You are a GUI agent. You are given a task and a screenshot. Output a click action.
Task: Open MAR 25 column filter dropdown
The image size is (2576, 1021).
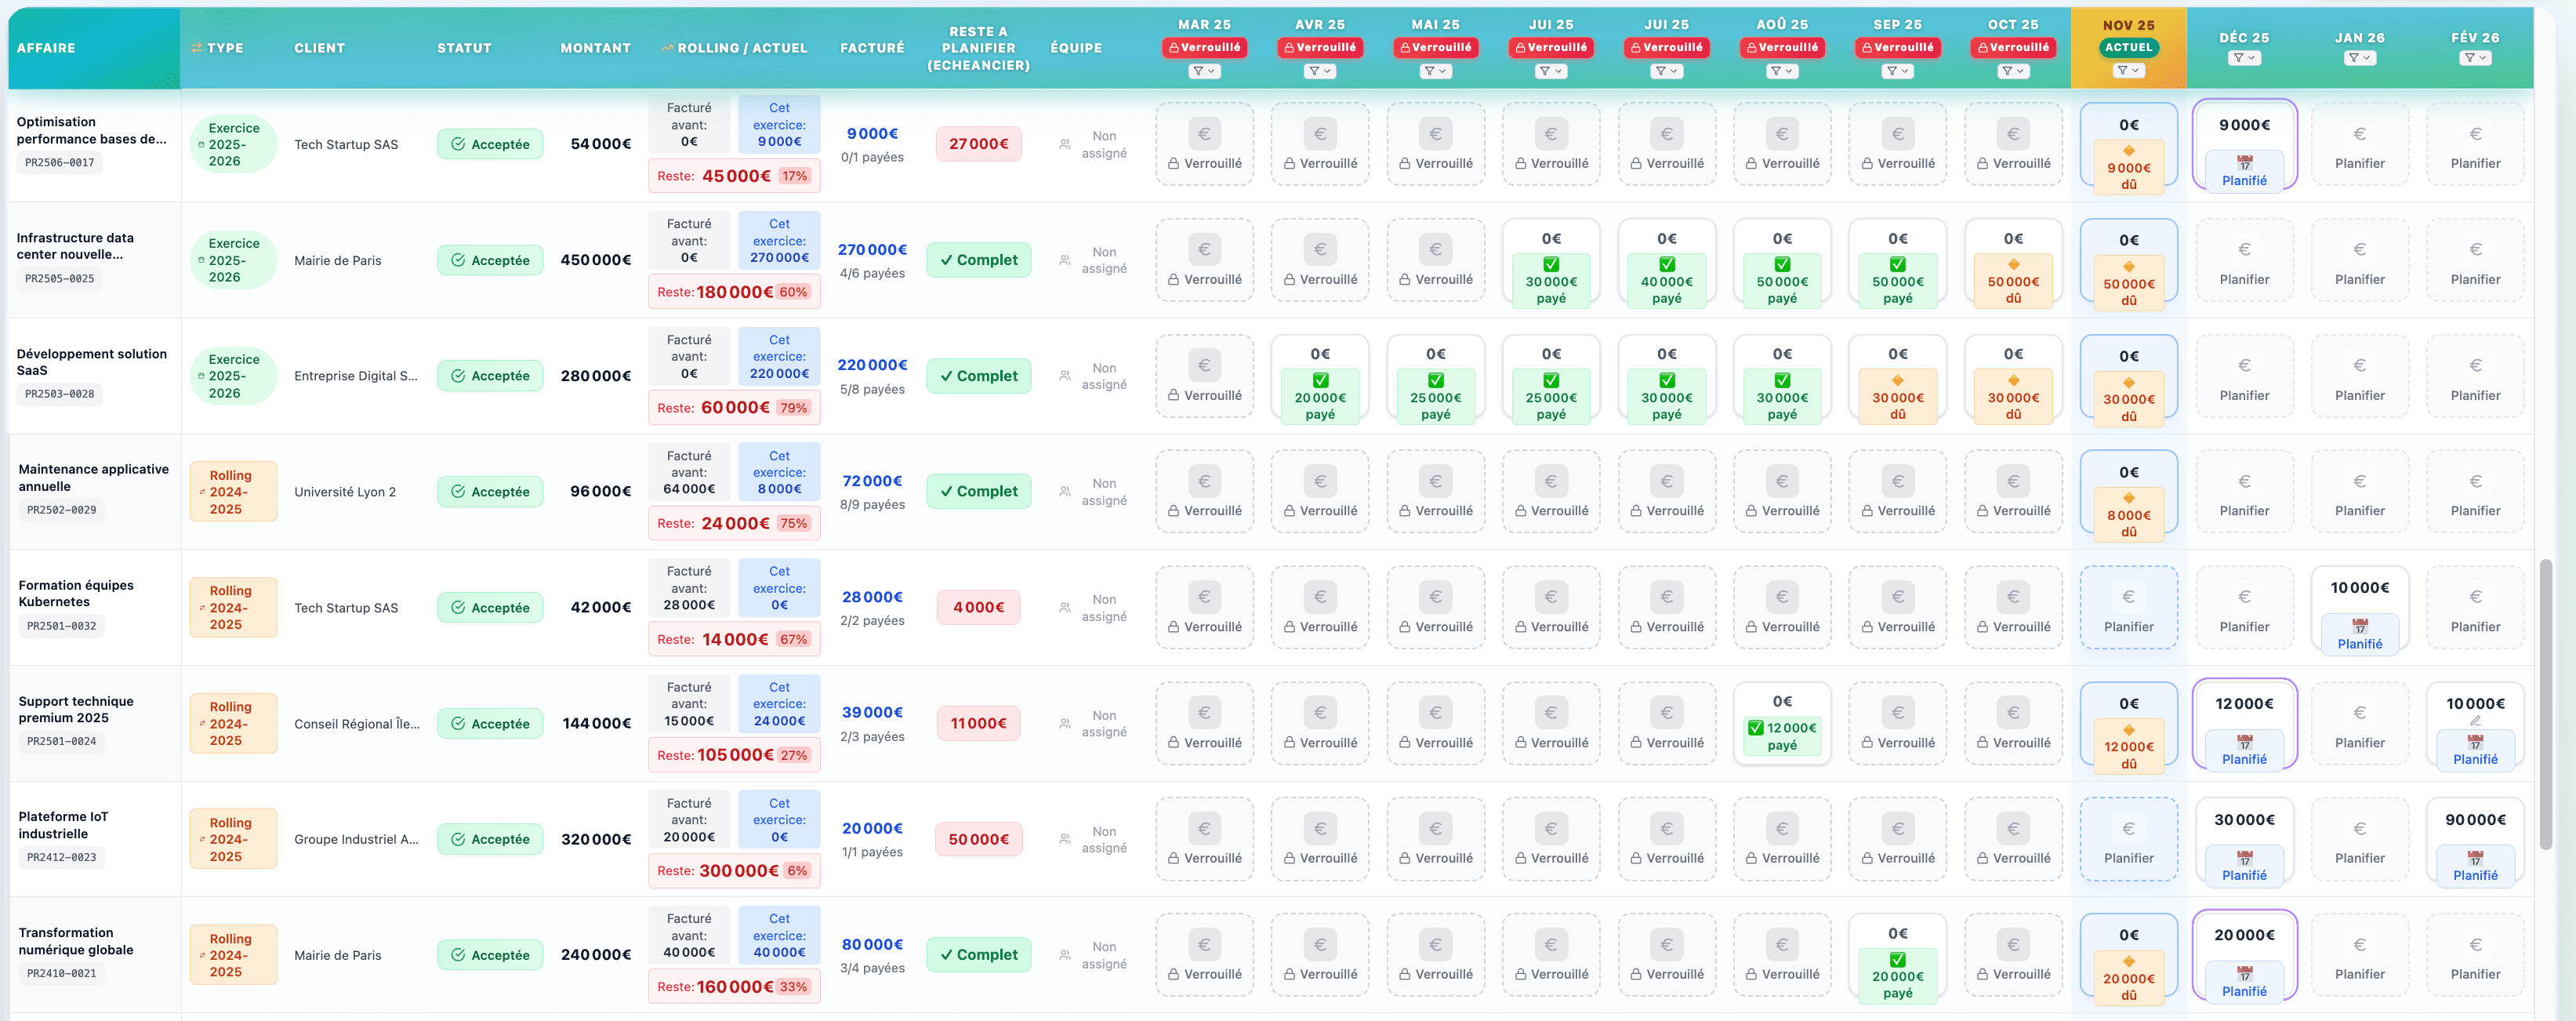tap(1204, 71)
